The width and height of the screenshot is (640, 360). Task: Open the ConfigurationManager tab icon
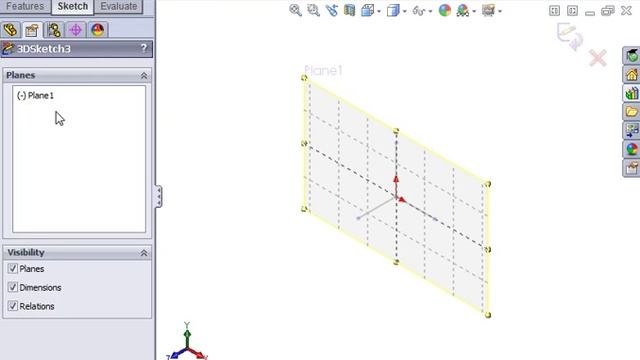click(x=54, y=30)
